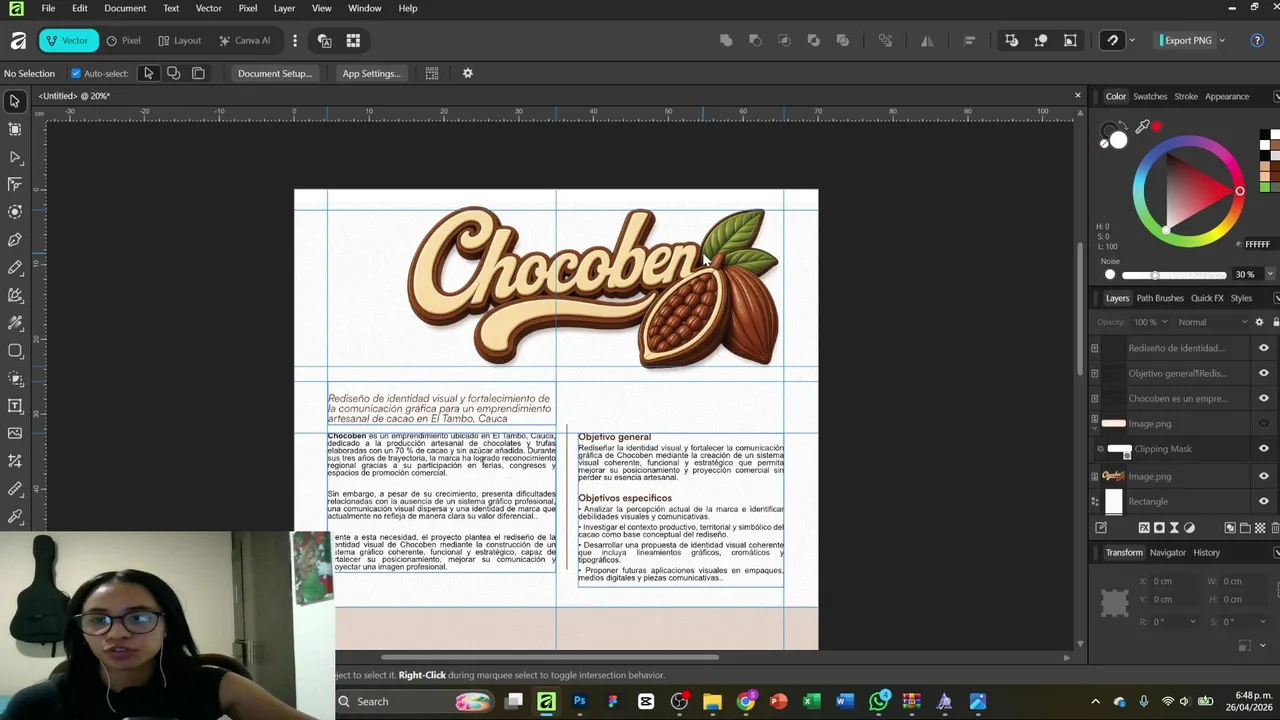Select the Node tool in the left toolbar
The width and height of the screenshot is (1280, 720).
tap(15, 157)
